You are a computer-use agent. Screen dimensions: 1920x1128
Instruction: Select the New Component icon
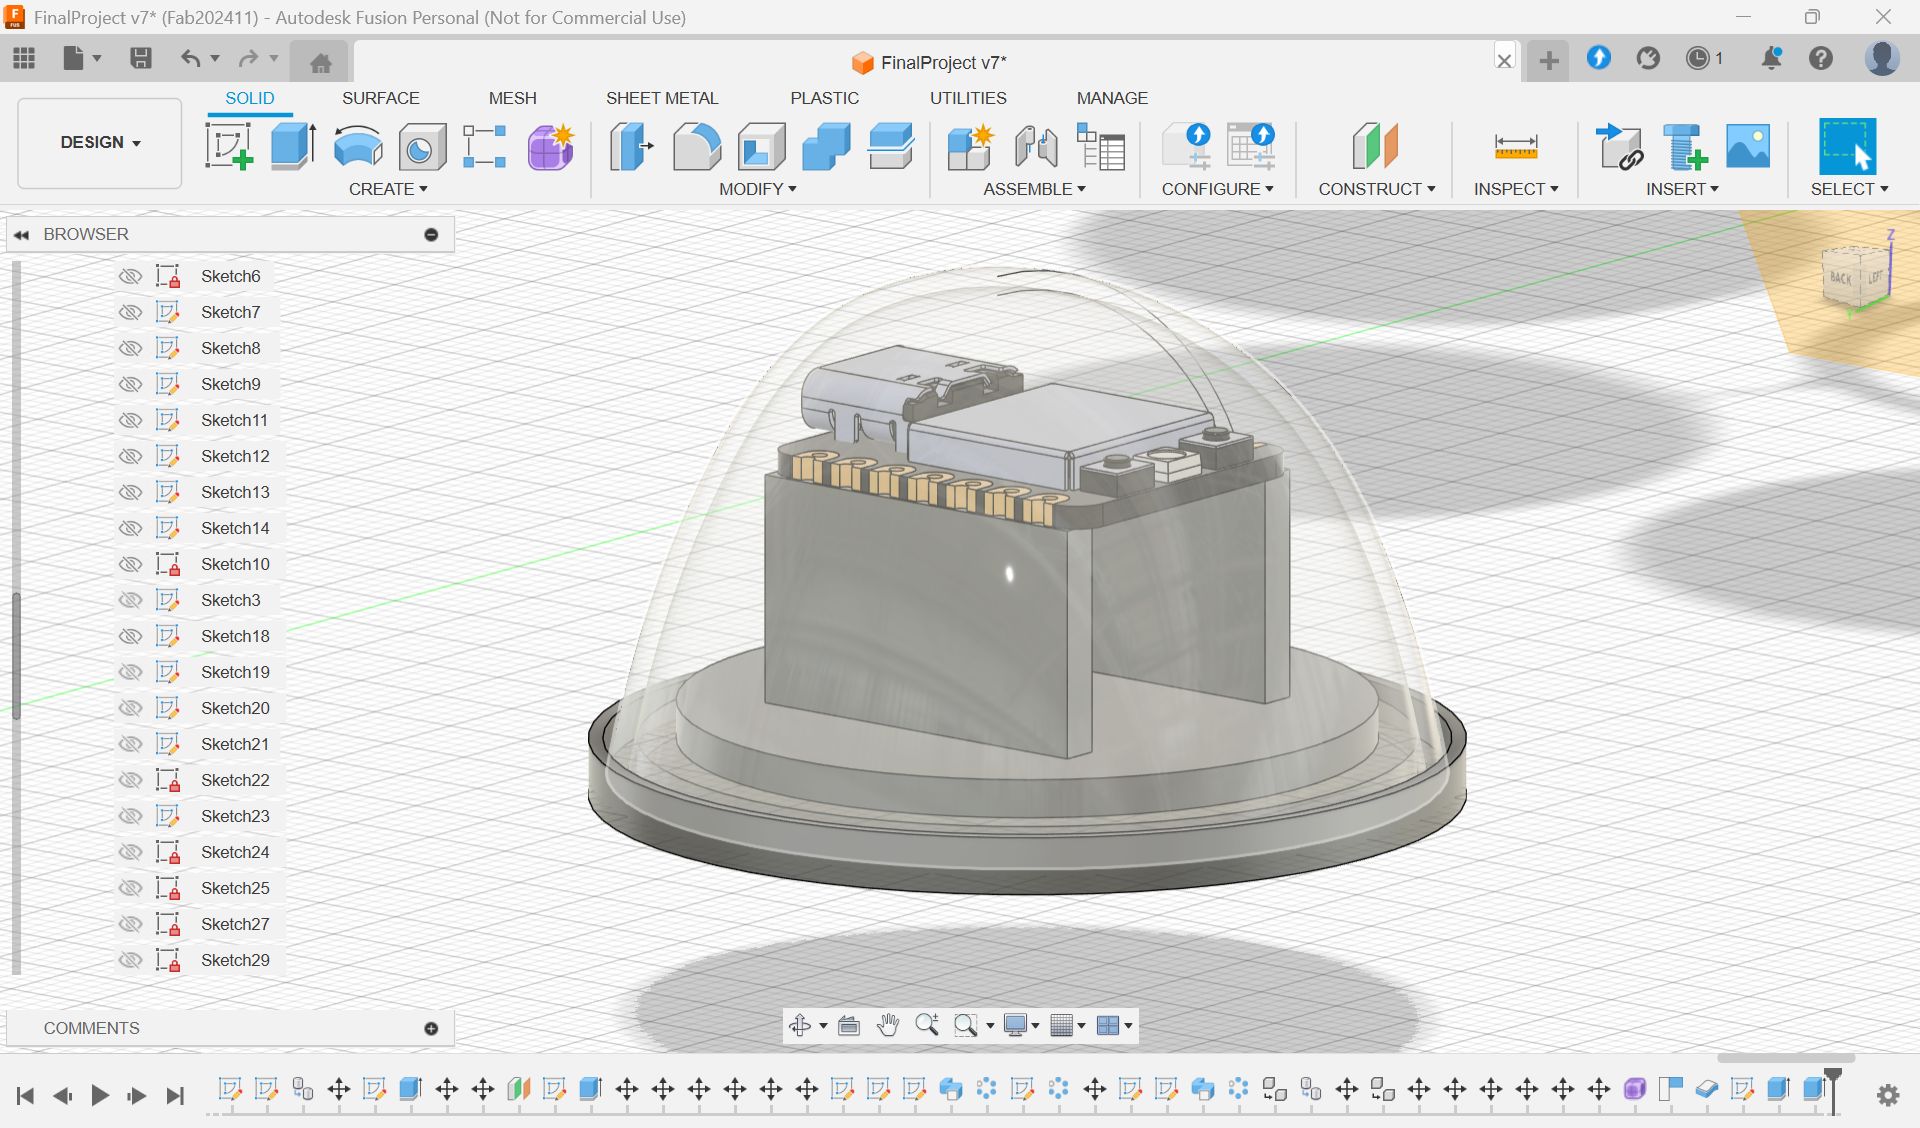point(970,146)
